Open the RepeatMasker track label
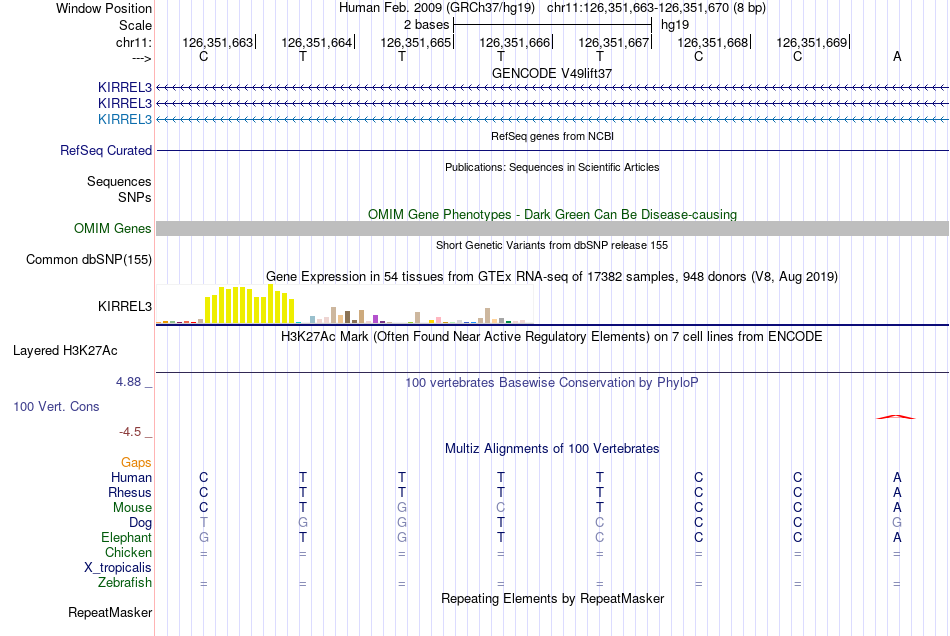Image resolution: width=950 pixels, height=636 pixels. coord(110,612)
